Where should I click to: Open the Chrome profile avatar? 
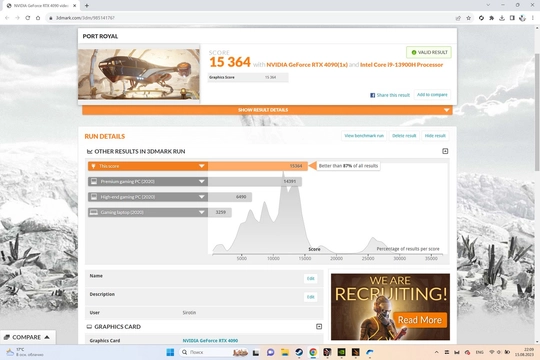tap(522, 18)
